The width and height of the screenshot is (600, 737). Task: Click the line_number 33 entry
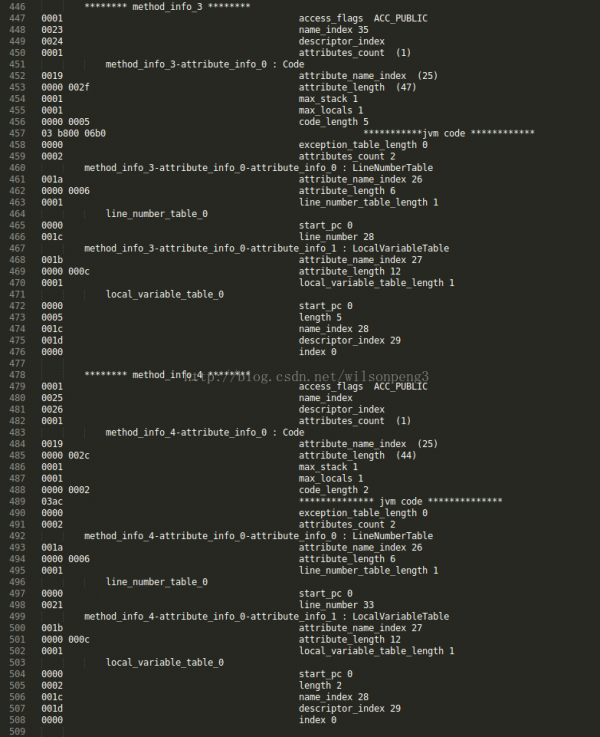(336, 605)
